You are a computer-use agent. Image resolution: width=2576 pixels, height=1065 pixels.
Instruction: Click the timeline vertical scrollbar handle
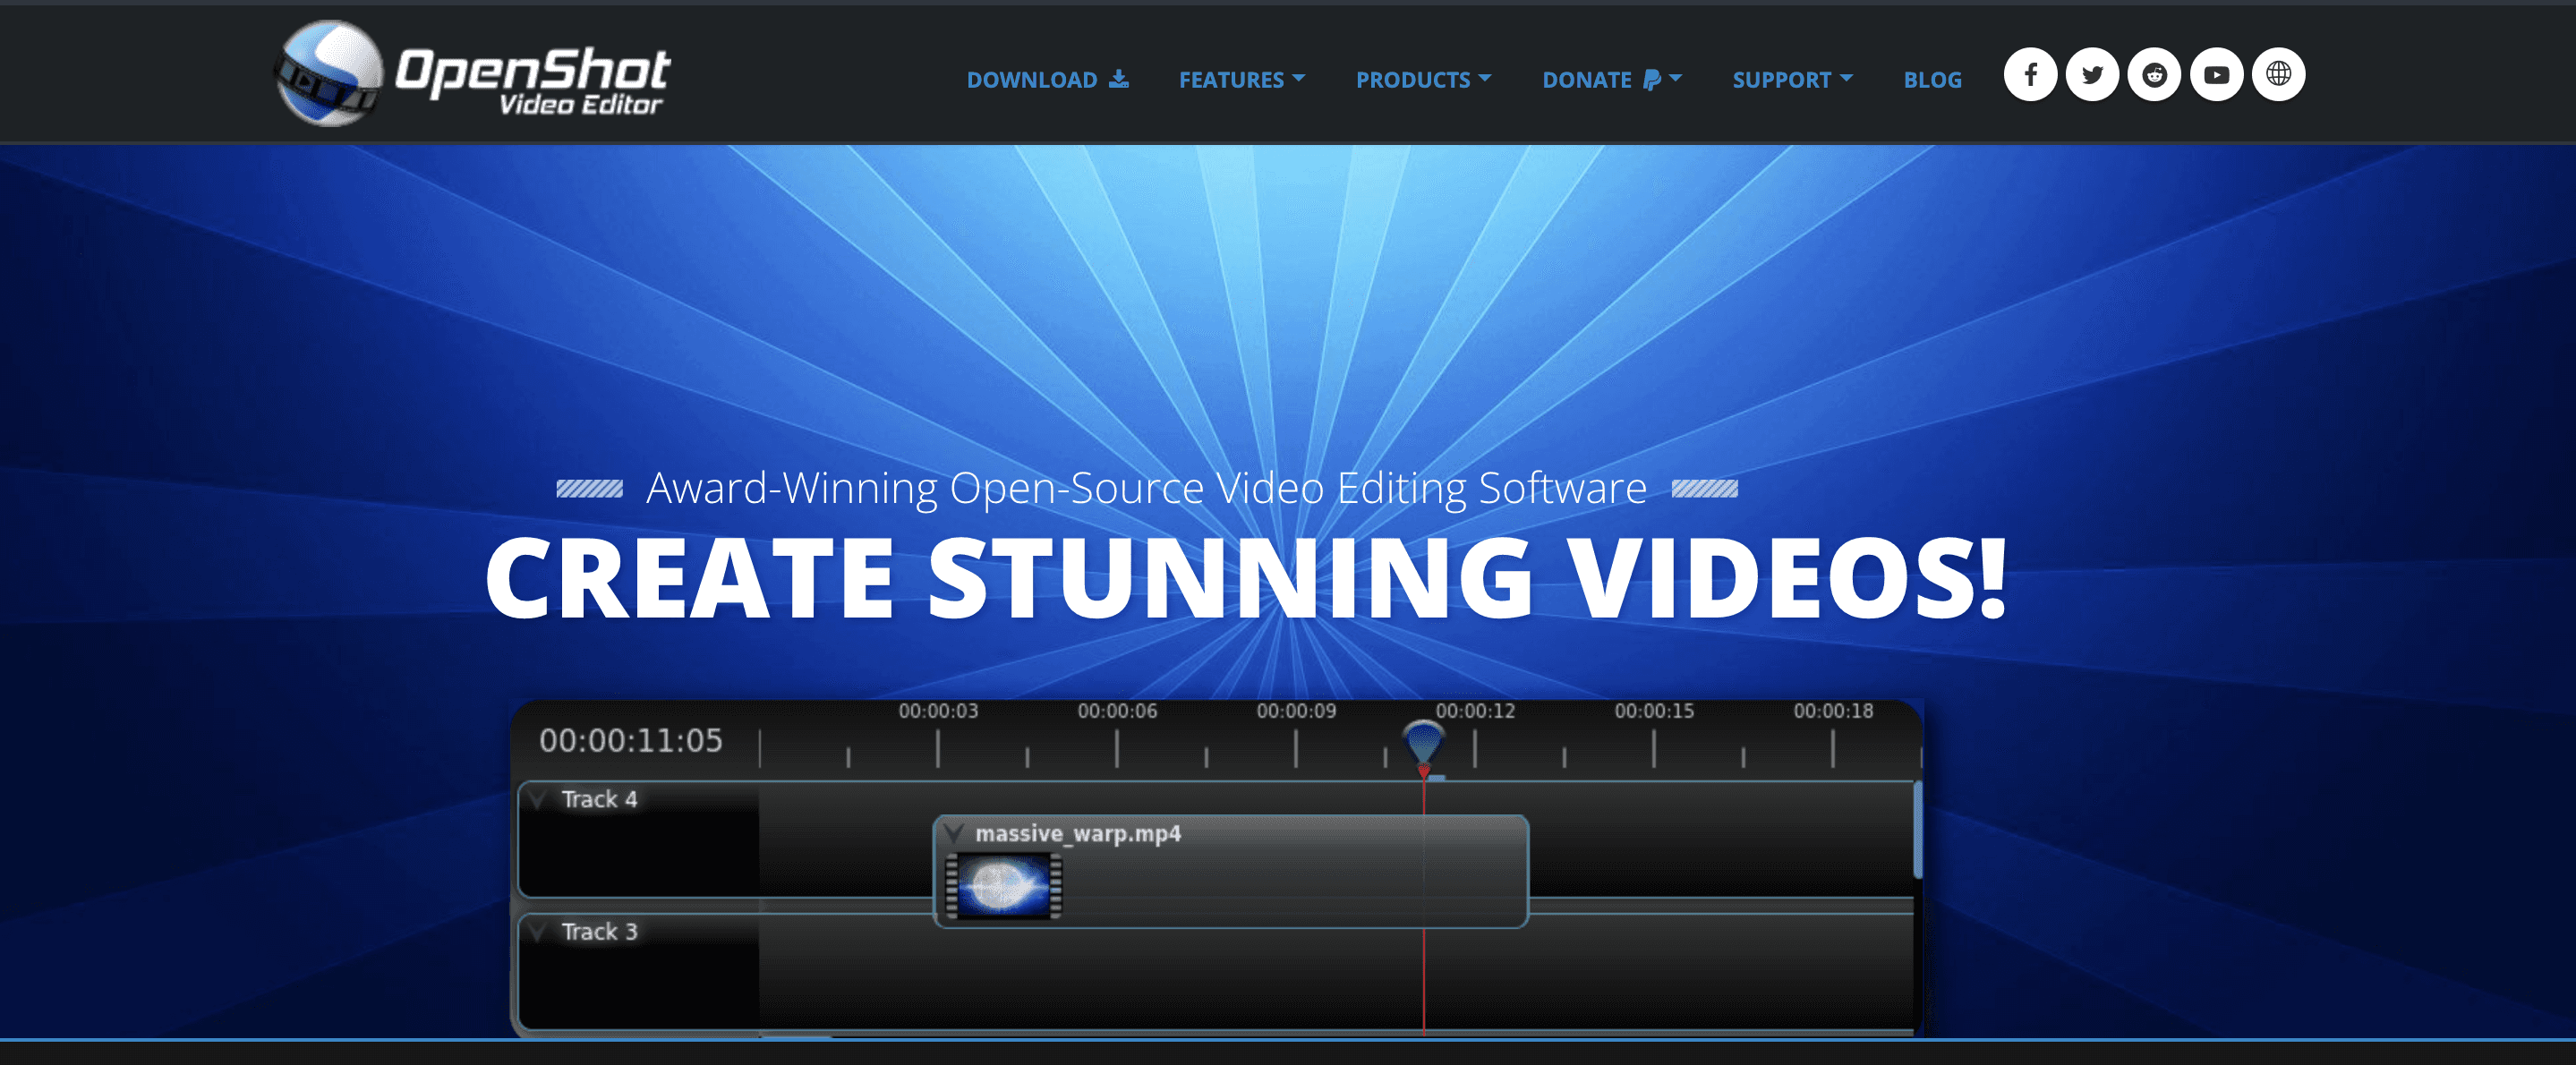(1917, 830)
